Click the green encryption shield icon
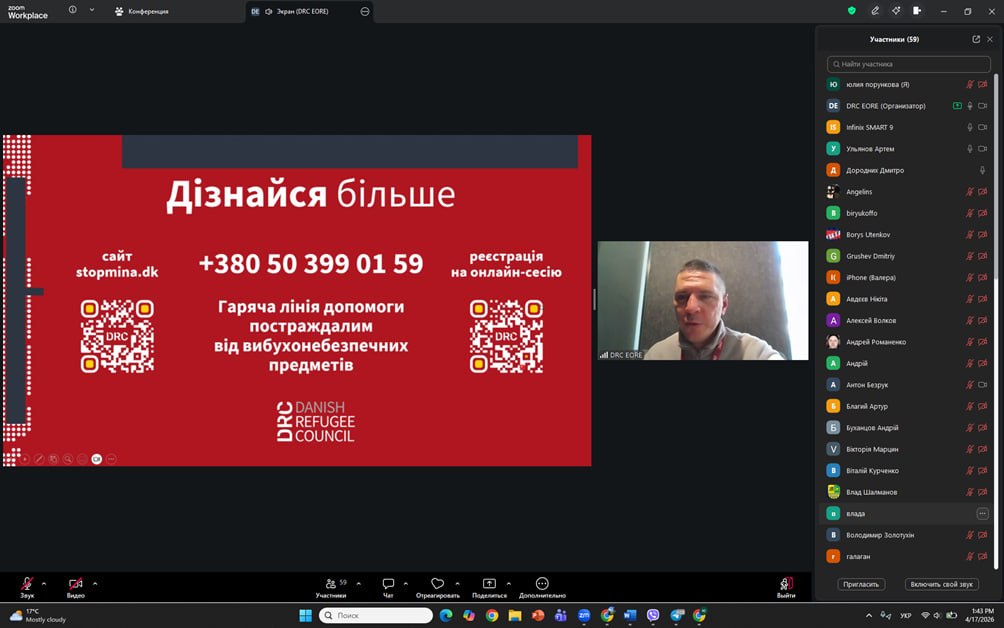Image resolution: width=1004 pixels, height=628 pixels. [851, 11]
